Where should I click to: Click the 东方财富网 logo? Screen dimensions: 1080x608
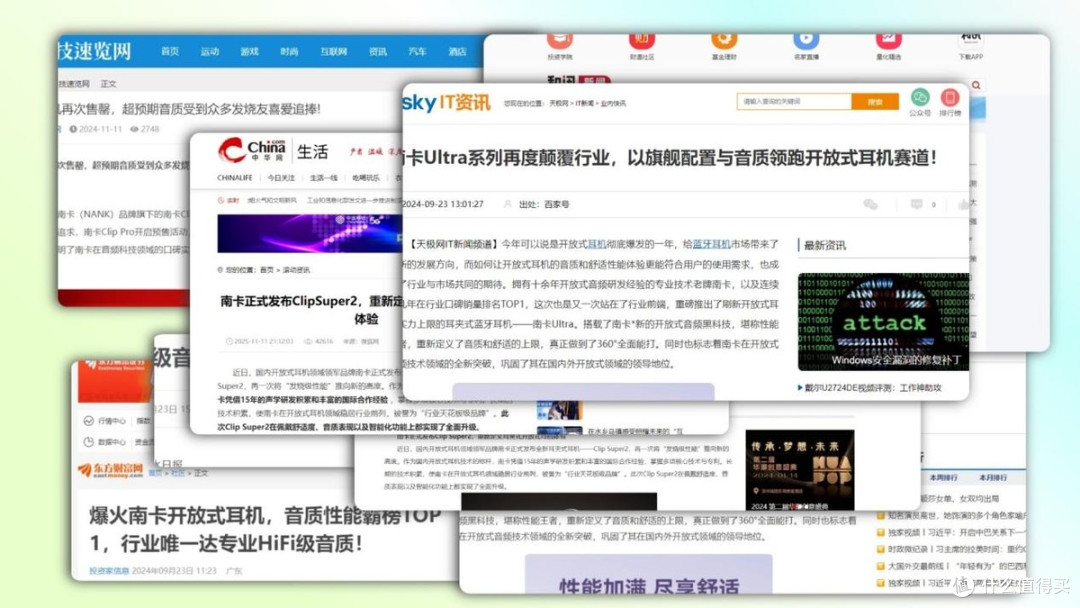[110, 470]
